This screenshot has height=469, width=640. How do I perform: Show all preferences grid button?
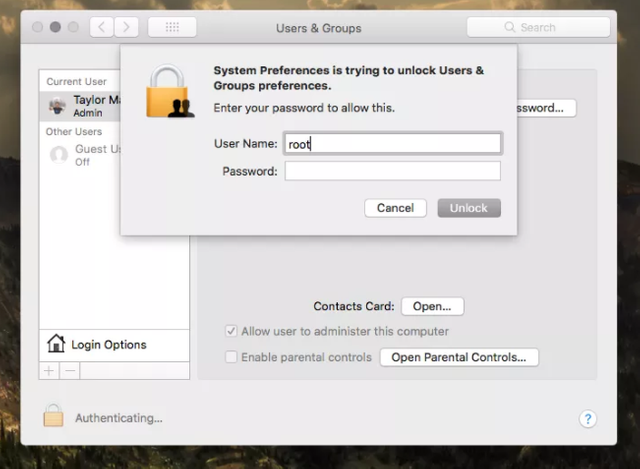pos(172,27)
